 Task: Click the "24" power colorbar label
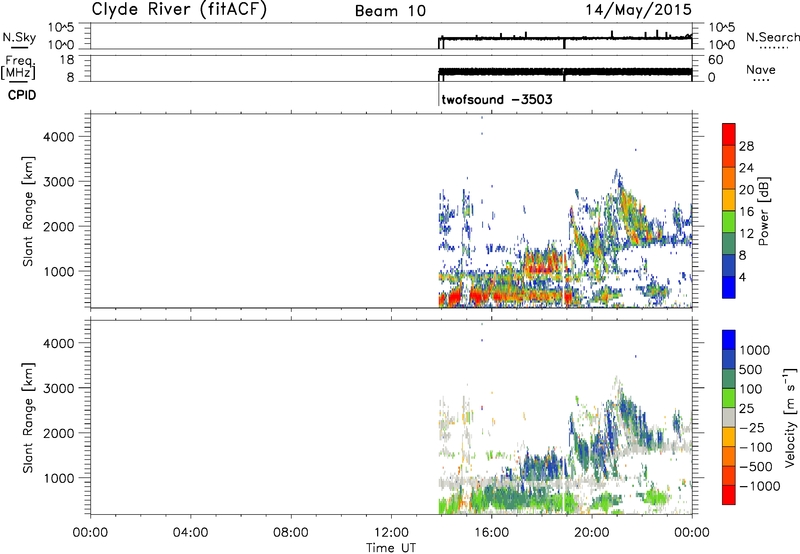click(x=746, y=168)
